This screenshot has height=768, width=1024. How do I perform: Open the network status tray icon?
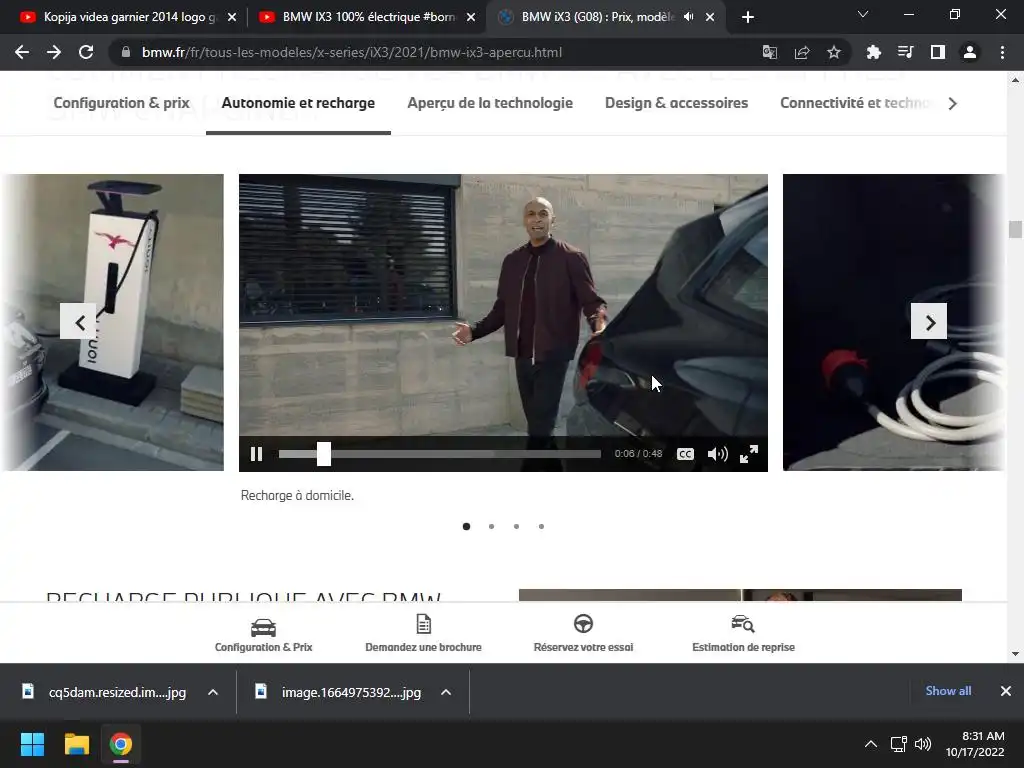pos(898,744)
